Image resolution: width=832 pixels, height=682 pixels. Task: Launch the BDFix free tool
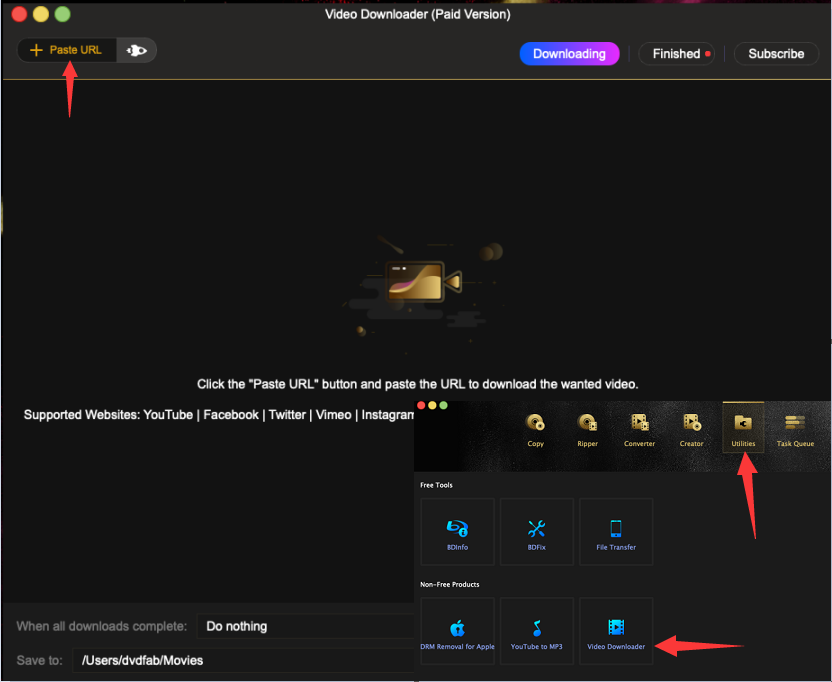[x=536, y=532]
